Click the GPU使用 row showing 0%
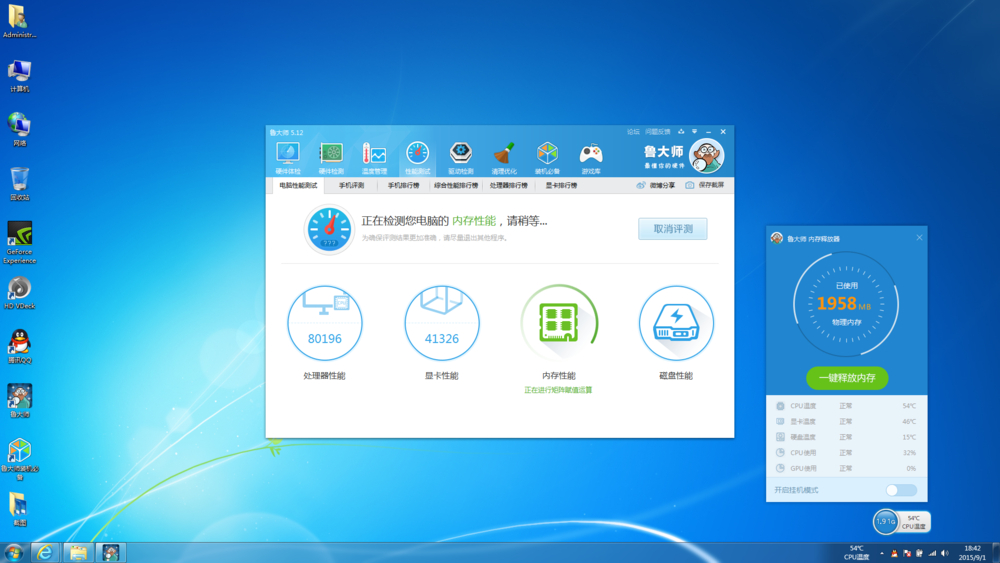1000x563 pixels. pos(846,468)
